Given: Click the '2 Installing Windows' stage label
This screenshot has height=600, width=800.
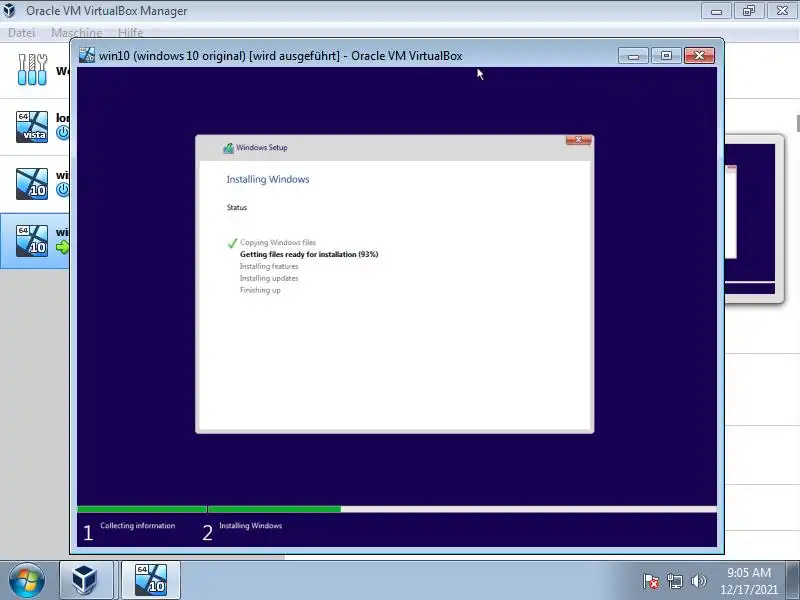Looking at the screenshot, I should click(x=242, y=531).
